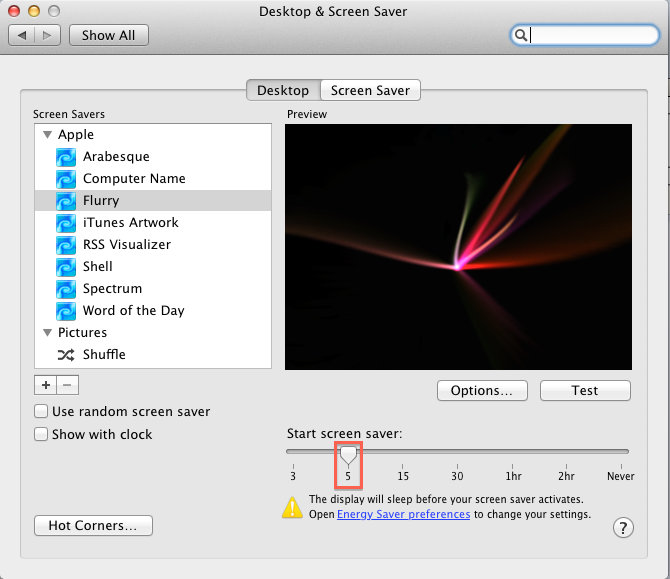Select Shuffle under Pictures
The image size is (670, 579).
[153, 355]
